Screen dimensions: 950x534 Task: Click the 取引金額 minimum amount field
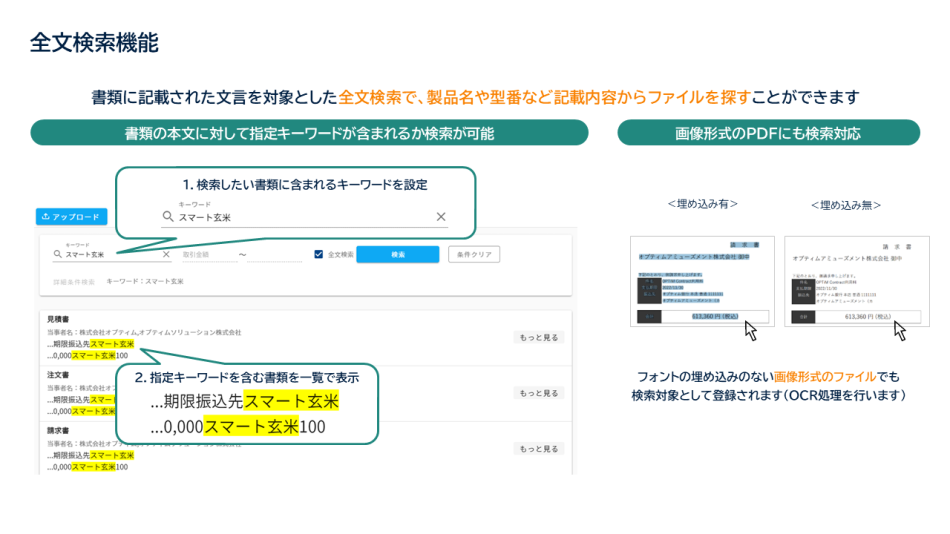click(206, 255)
